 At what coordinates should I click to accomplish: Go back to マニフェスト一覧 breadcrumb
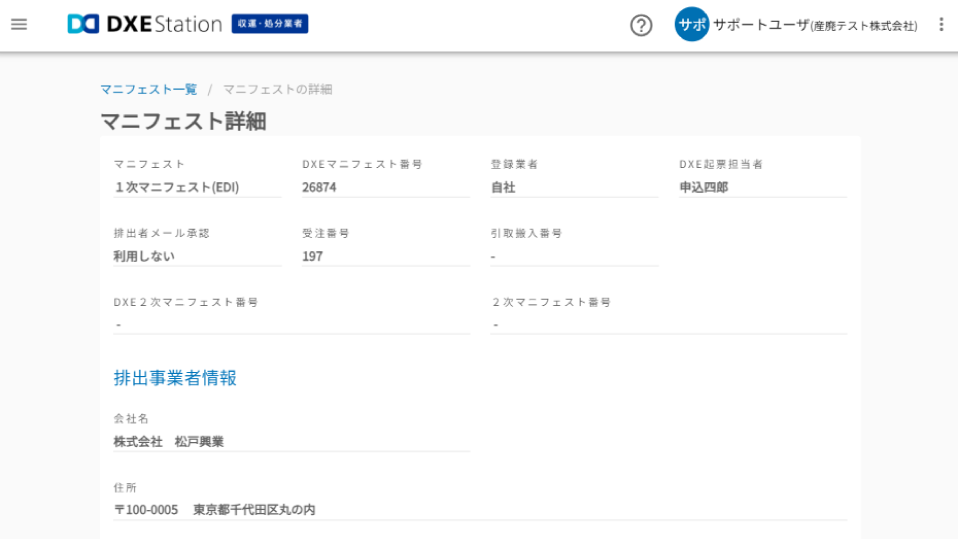(x=148, y=89)
